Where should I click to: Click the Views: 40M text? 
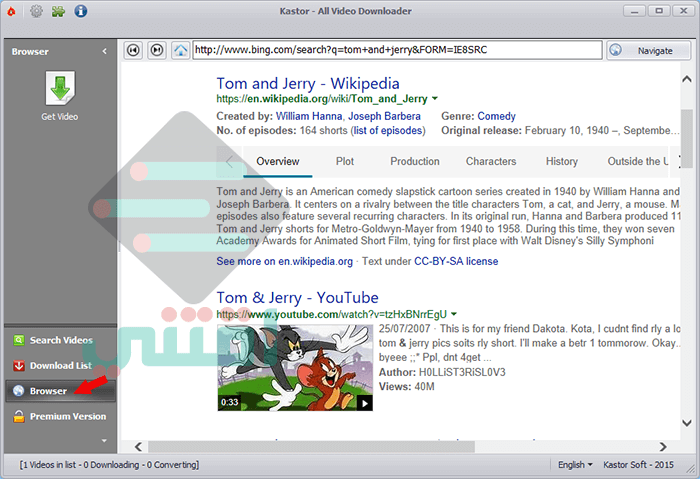[407, 387]
